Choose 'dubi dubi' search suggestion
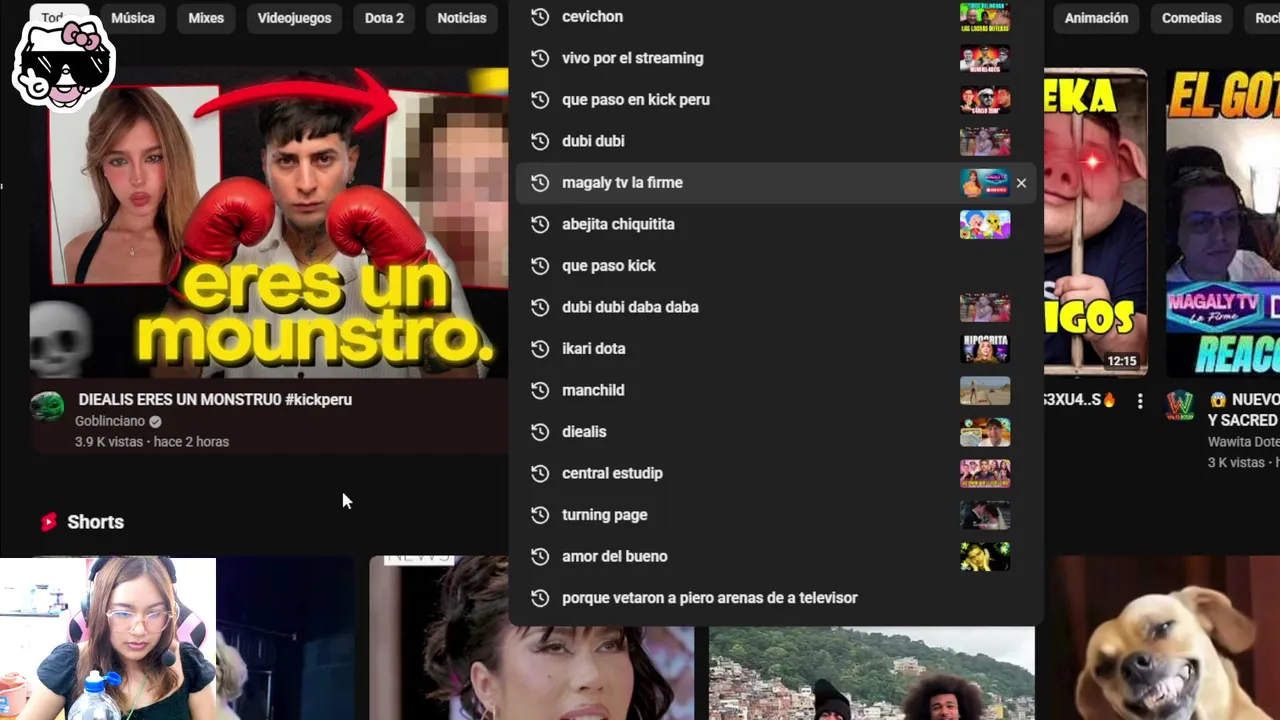Image resolution: width=1280 pixels, height=720 pixels. click(x=775, y=141)
